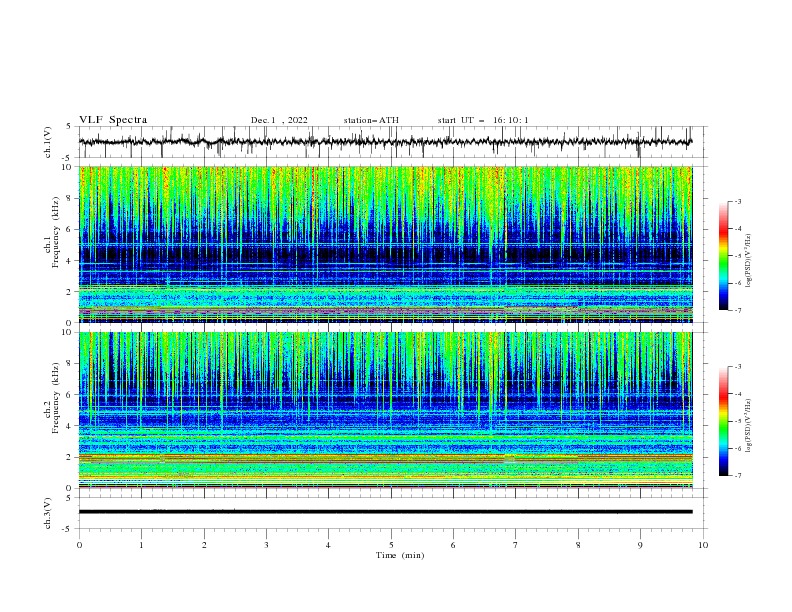Click the "ch.3(V)" waveform axis label
Viewport: 792px width, 612px height.
coord(48,513)
